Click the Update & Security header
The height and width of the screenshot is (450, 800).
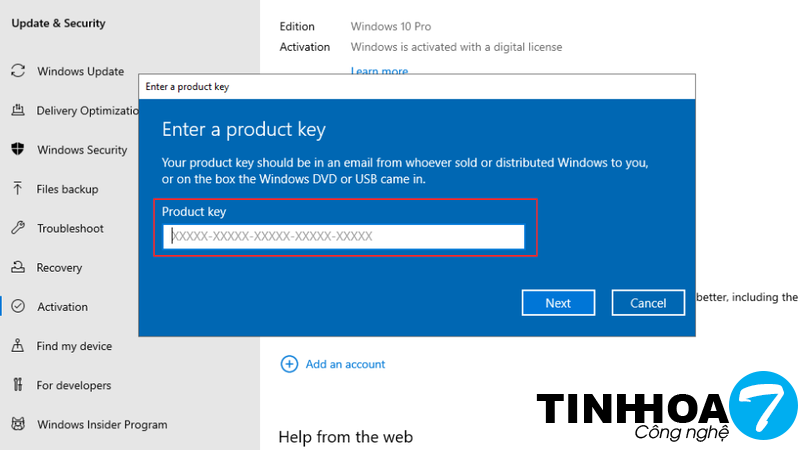[x=58, y=23]
